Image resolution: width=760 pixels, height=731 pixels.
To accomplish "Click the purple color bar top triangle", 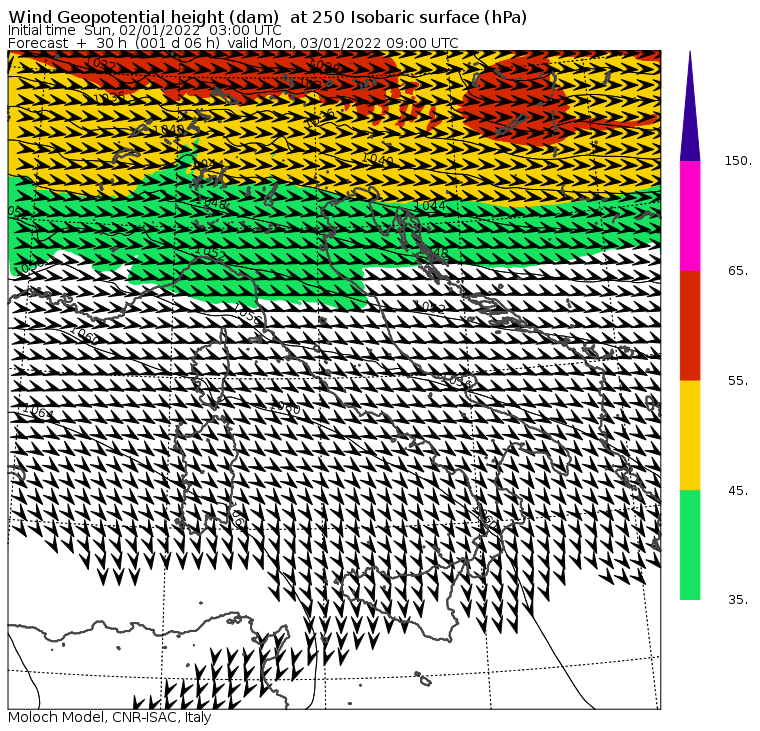I will pos(690,106).
